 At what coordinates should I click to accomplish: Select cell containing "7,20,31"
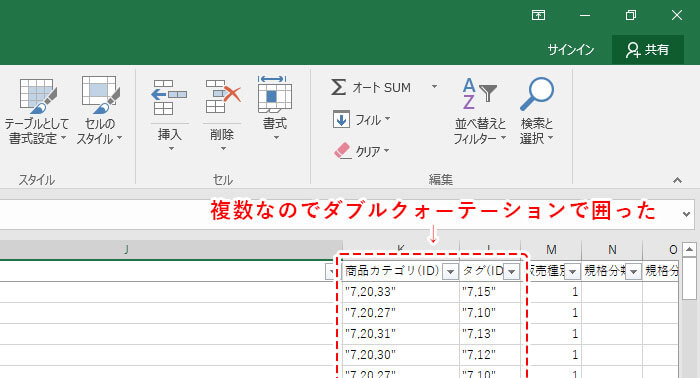coord(400,334)
